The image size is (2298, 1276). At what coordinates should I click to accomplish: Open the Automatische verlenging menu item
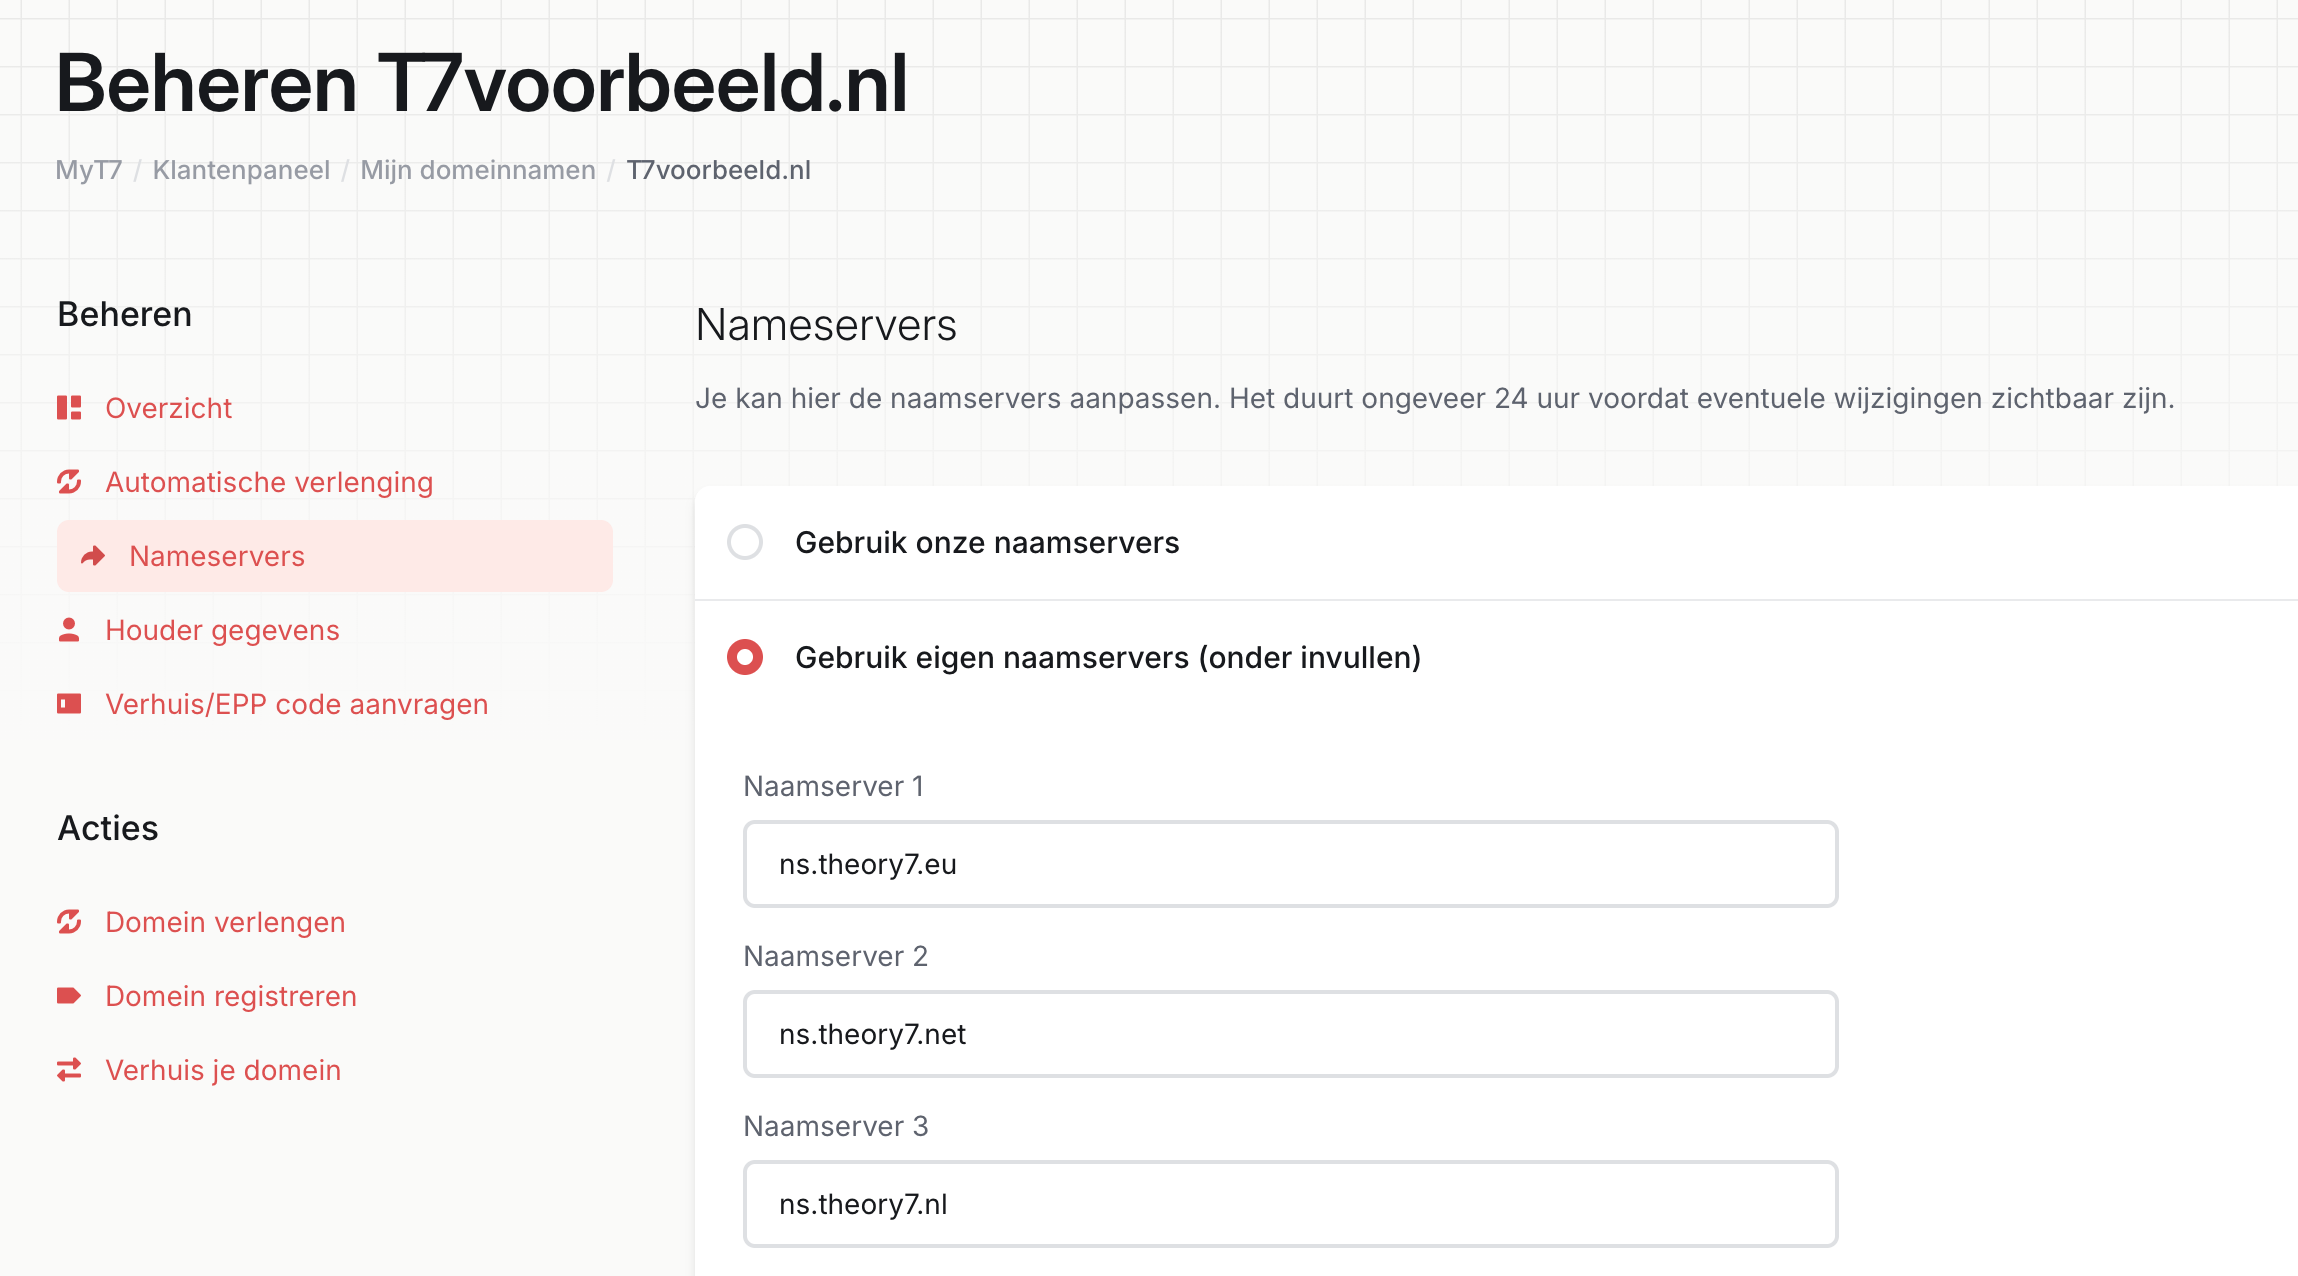coord(269,482)
